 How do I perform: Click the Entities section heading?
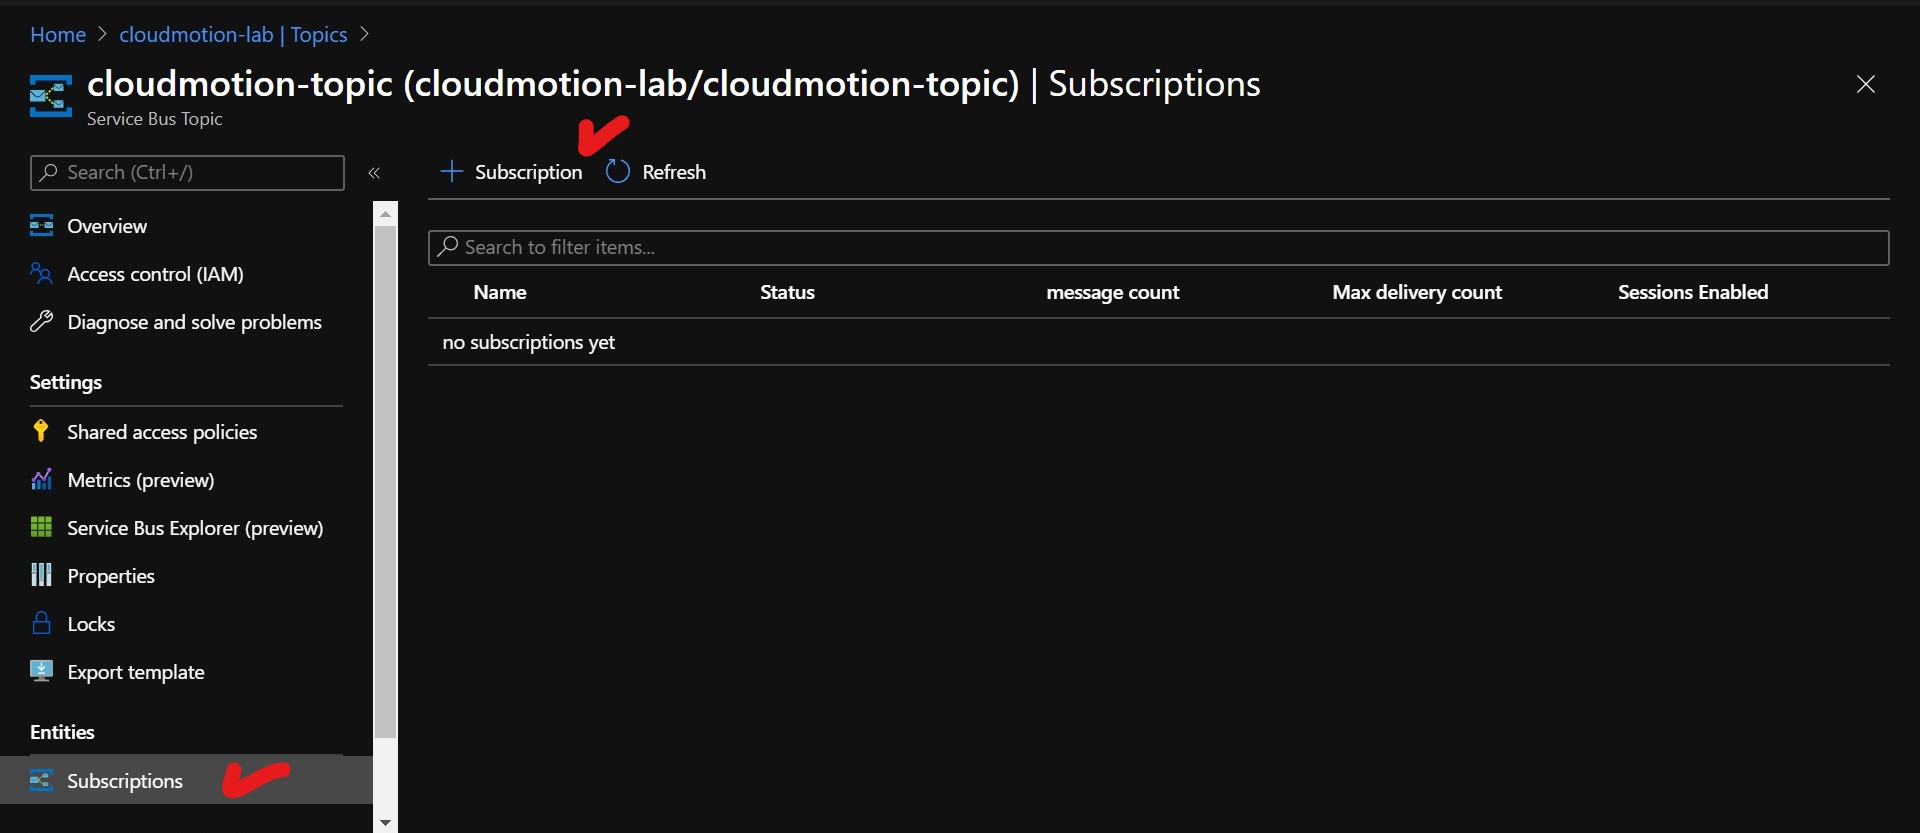tap(62, 732)
